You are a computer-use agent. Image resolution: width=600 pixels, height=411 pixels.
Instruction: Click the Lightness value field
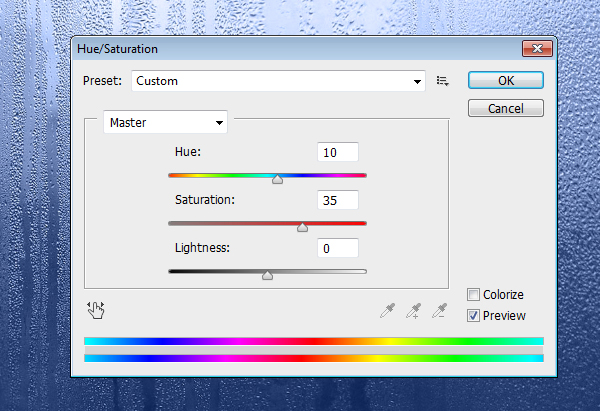pos(337,247)
